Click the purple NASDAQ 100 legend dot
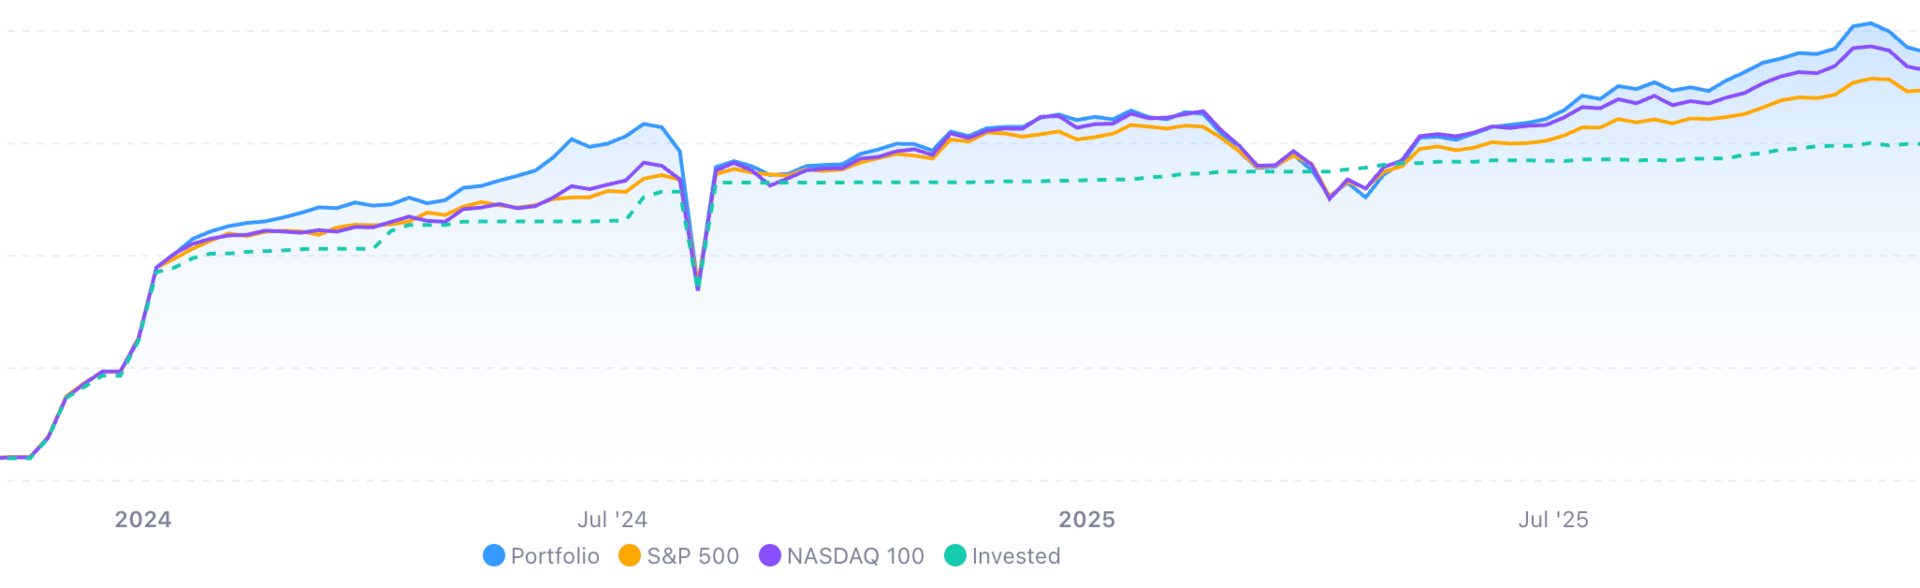Image resolution: width=1920 pixels, height=588 pixels. [x=770, y=556]
